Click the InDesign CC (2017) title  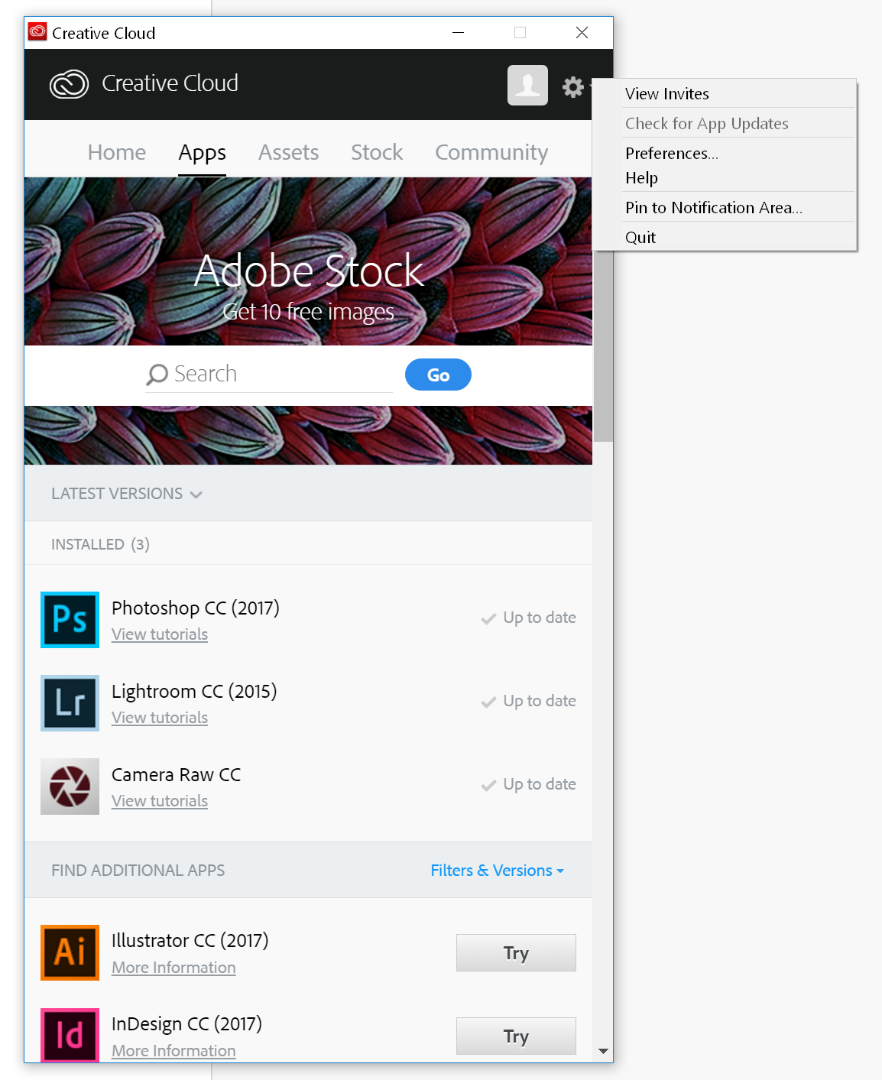187,1024
